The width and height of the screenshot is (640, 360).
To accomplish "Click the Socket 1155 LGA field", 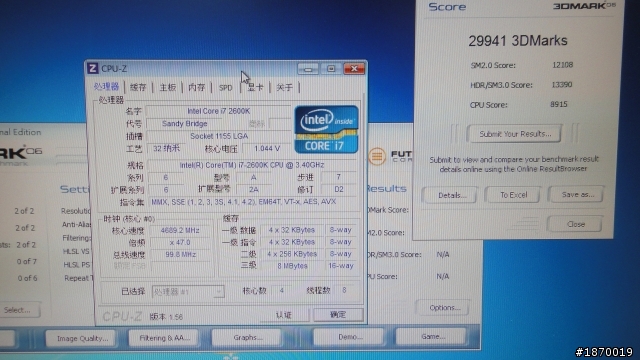I will coord(218,136).
